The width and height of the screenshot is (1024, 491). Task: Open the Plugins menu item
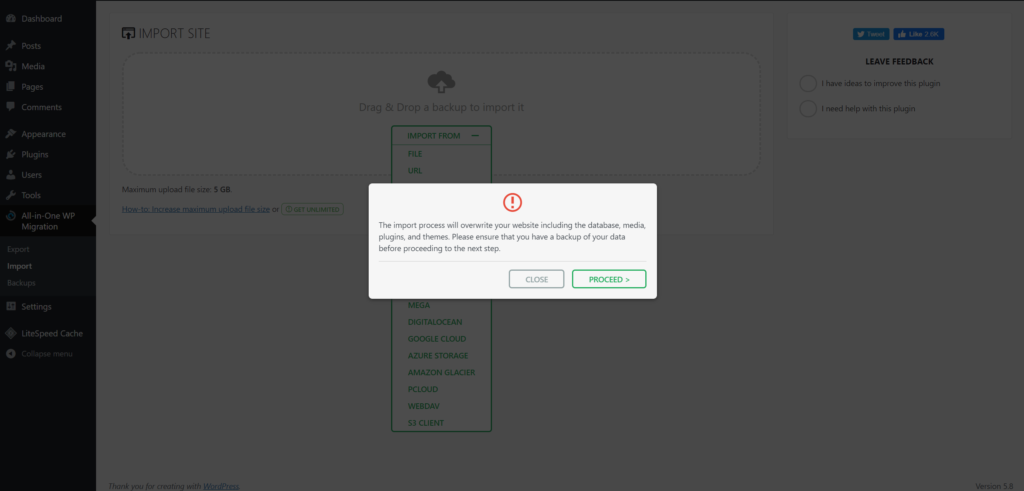[35, 155]
